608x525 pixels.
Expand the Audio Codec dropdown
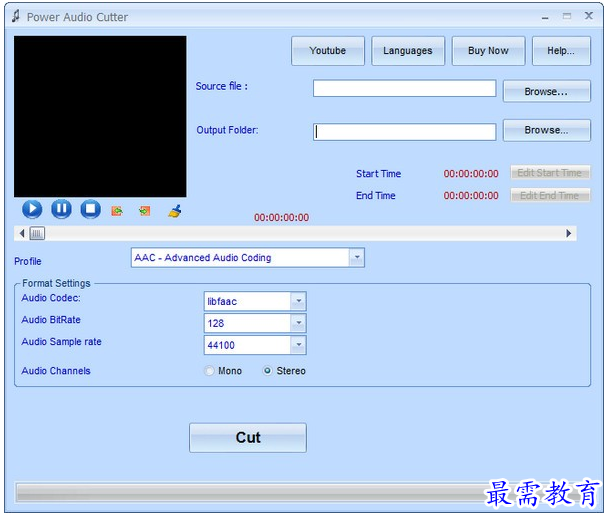pos(298,301)
